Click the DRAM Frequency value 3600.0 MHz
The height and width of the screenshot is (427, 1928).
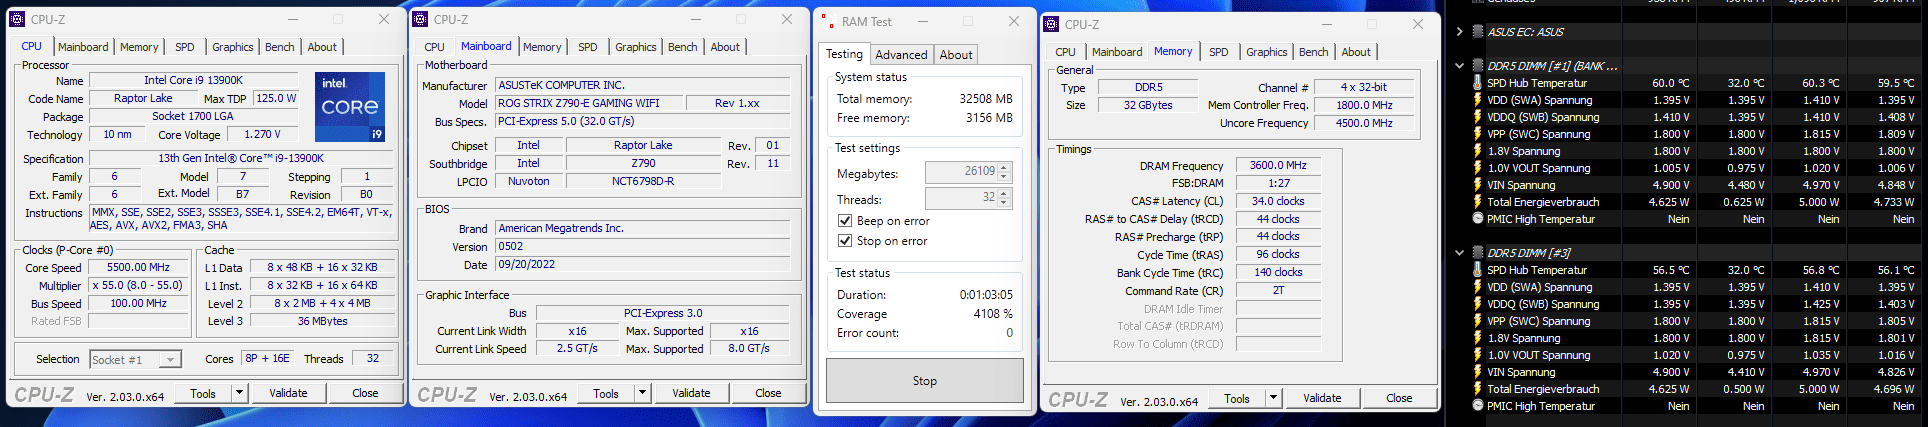1278,165
